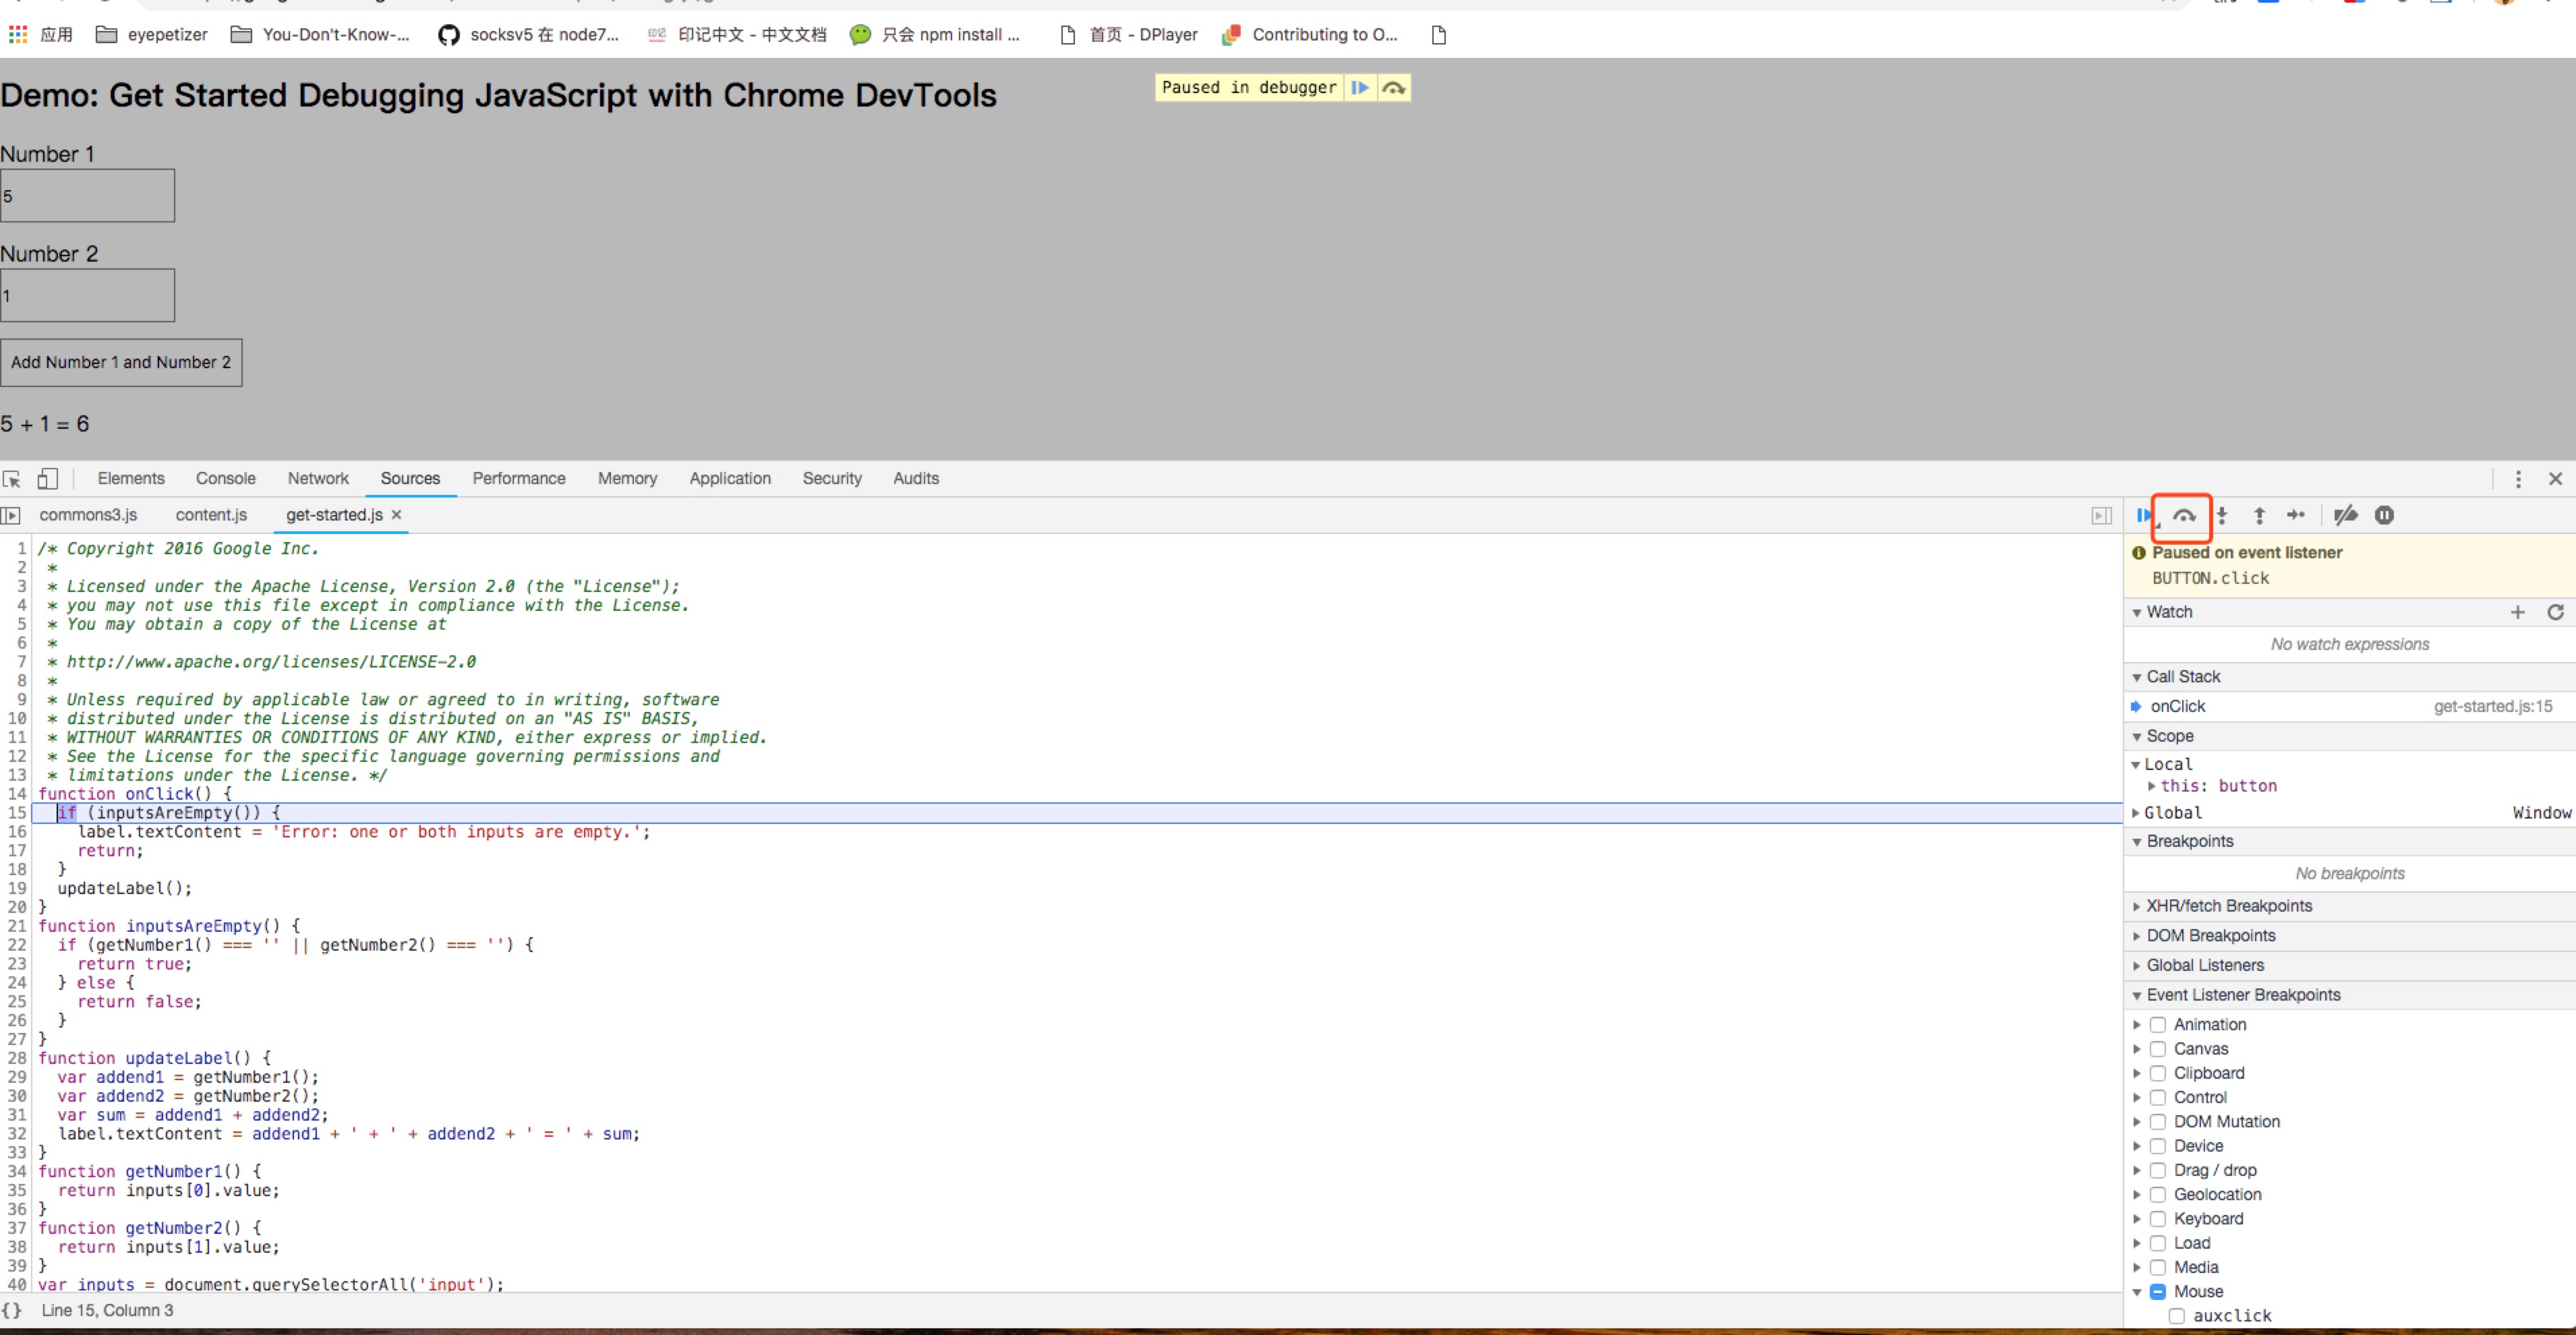Close the get-started.js file tab

[396, 514]
